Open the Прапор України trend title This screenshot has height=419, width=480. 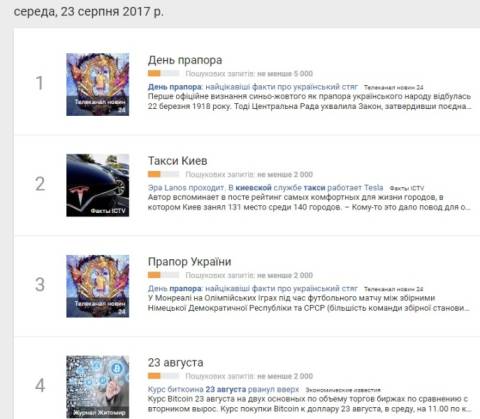coord(190,262)
